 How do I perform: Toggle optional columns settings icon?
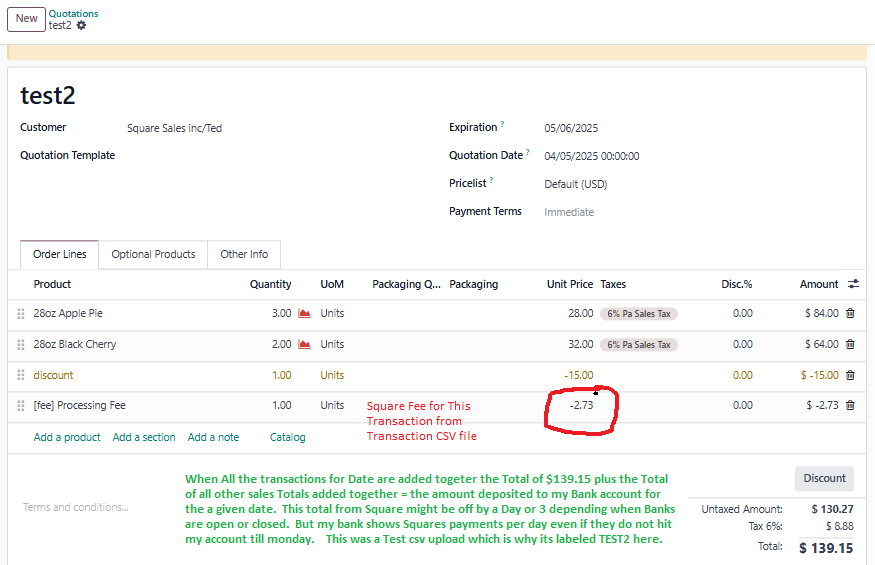coord(853,284)
